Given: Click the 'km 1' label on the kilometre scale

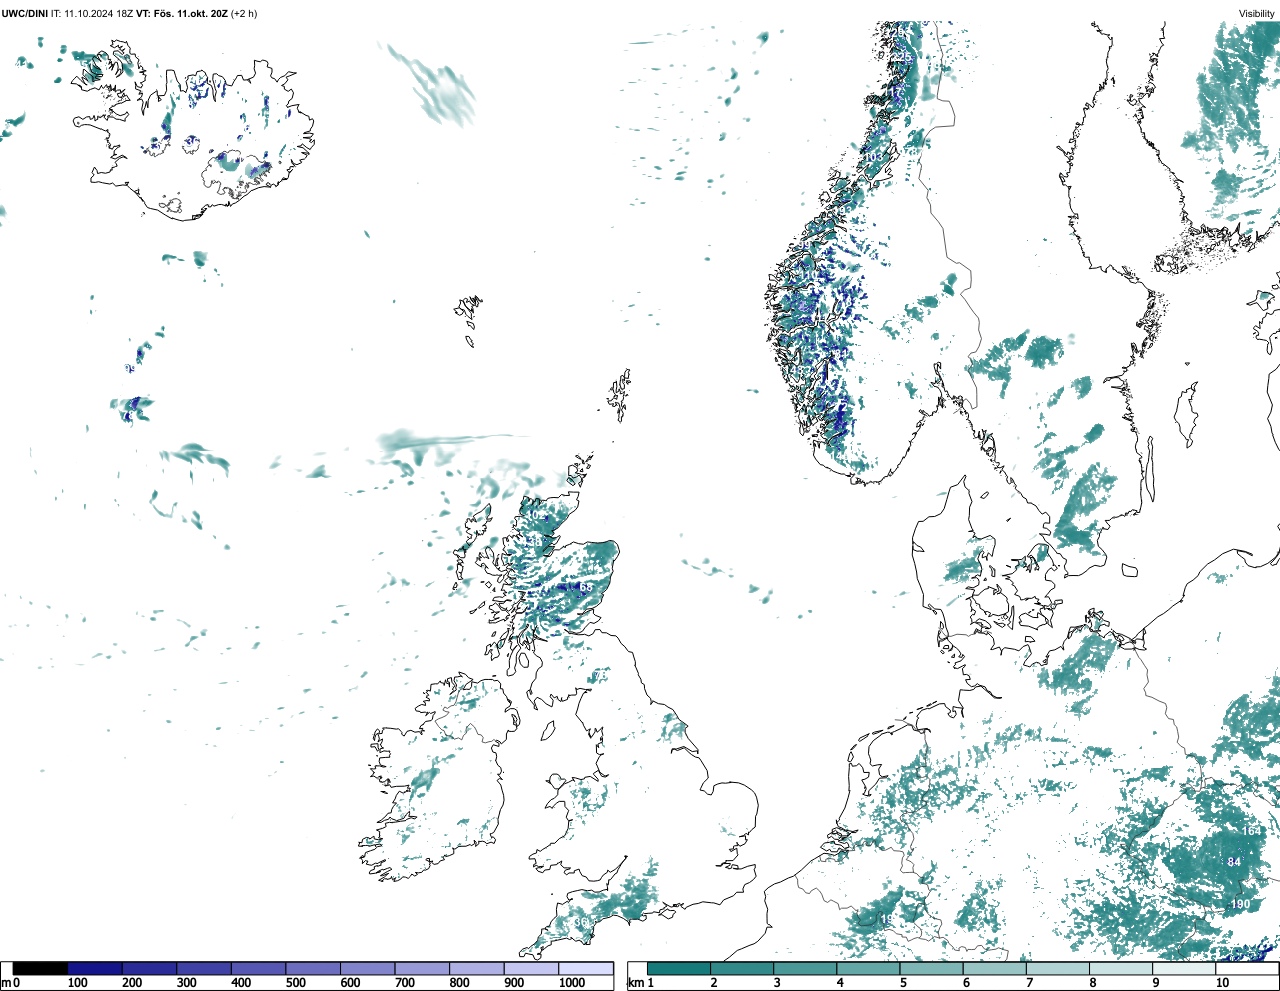Looking at the screenshot, I should [641, 983].
